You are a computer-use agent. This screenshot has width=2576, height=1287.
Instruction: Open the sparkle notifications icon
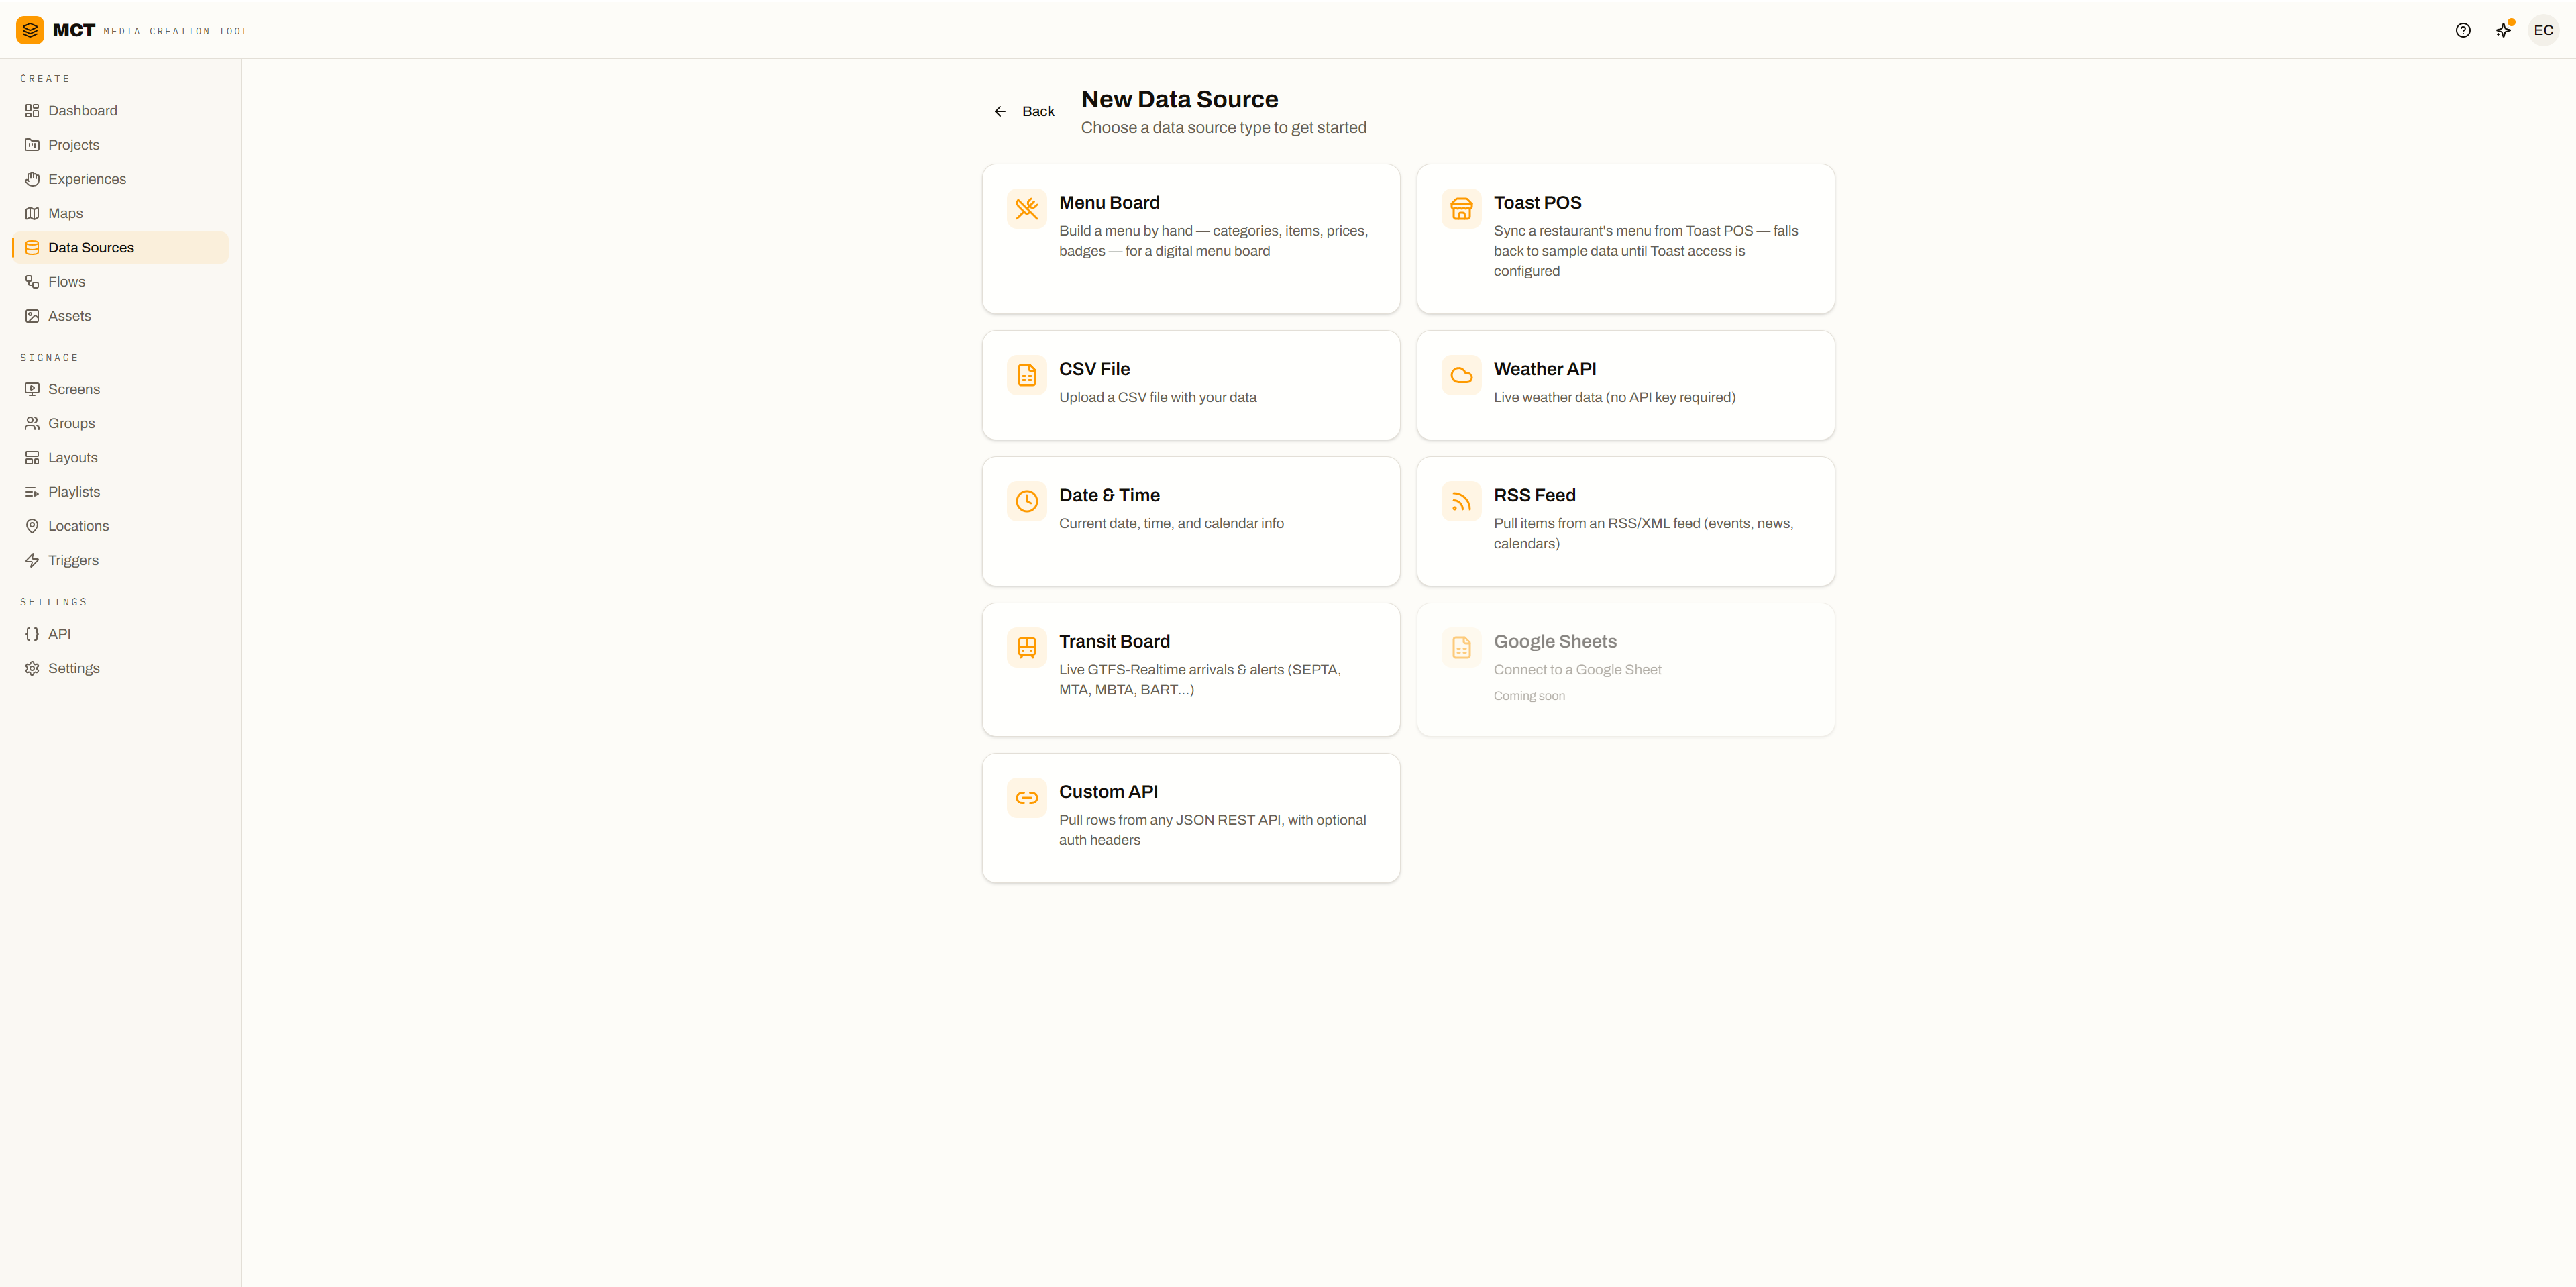pyautogui.click(x=2503, y=30)
